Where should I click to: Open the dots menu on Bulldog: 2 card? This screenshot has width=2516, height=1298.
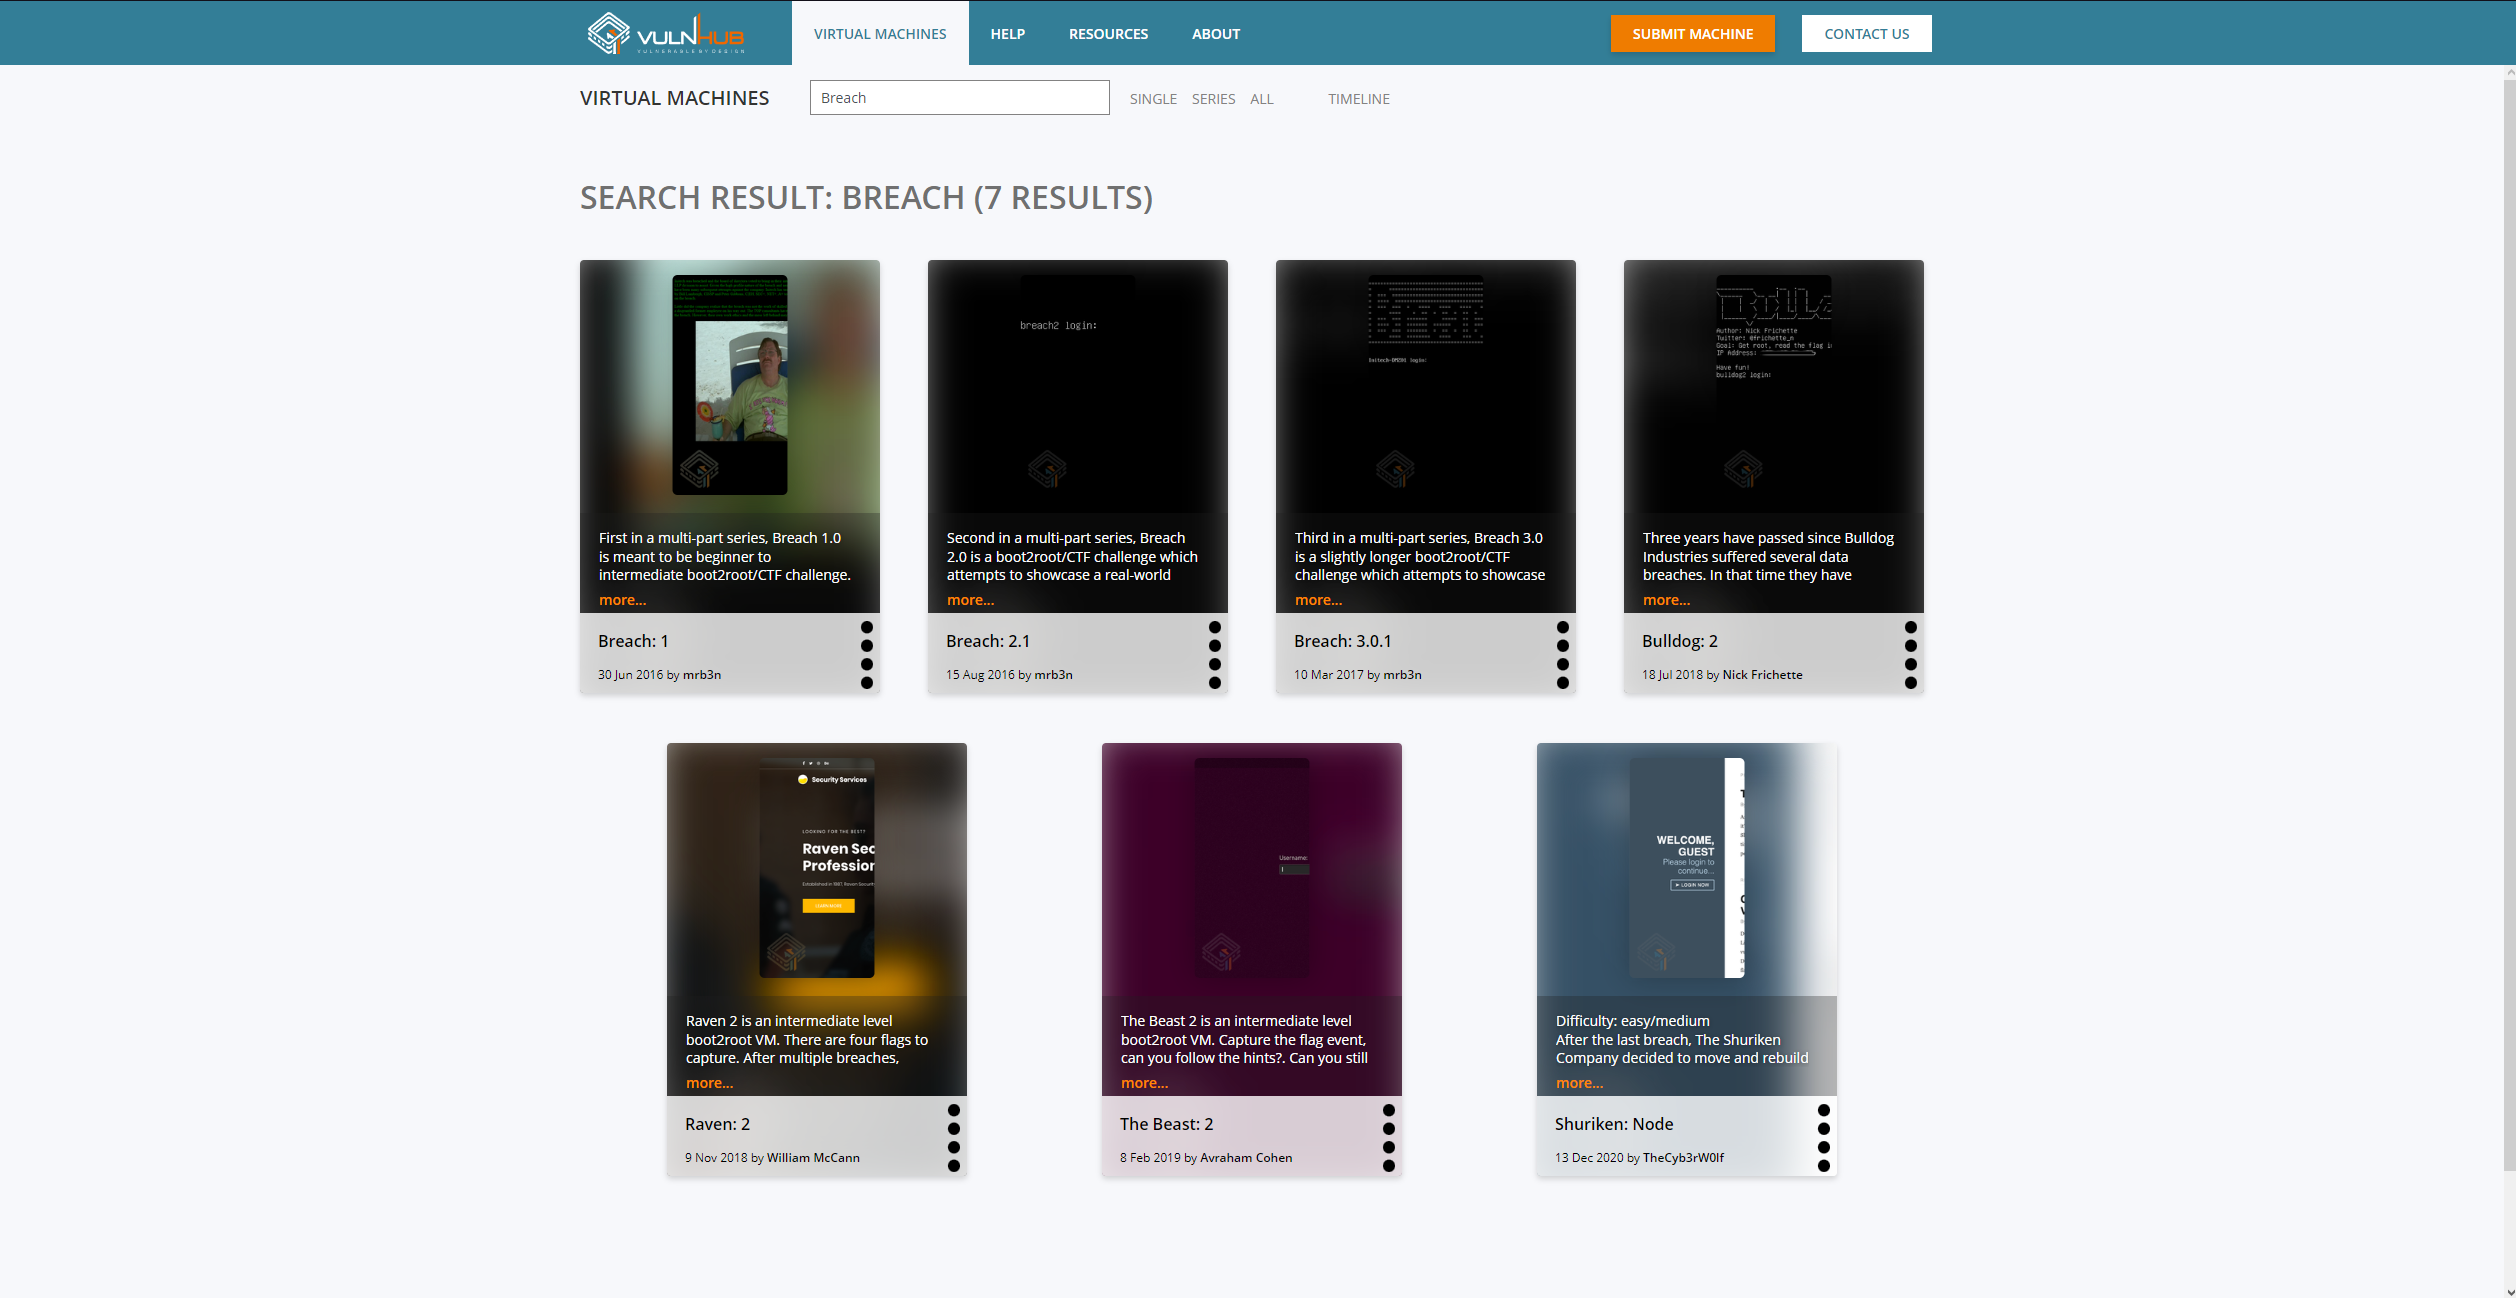tap(1910, 655)
